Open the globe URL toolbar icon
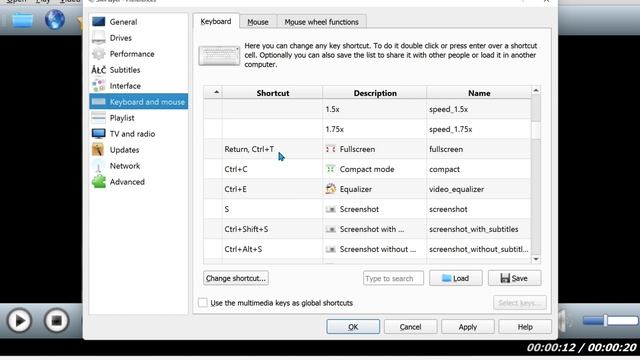 (55, 19)
